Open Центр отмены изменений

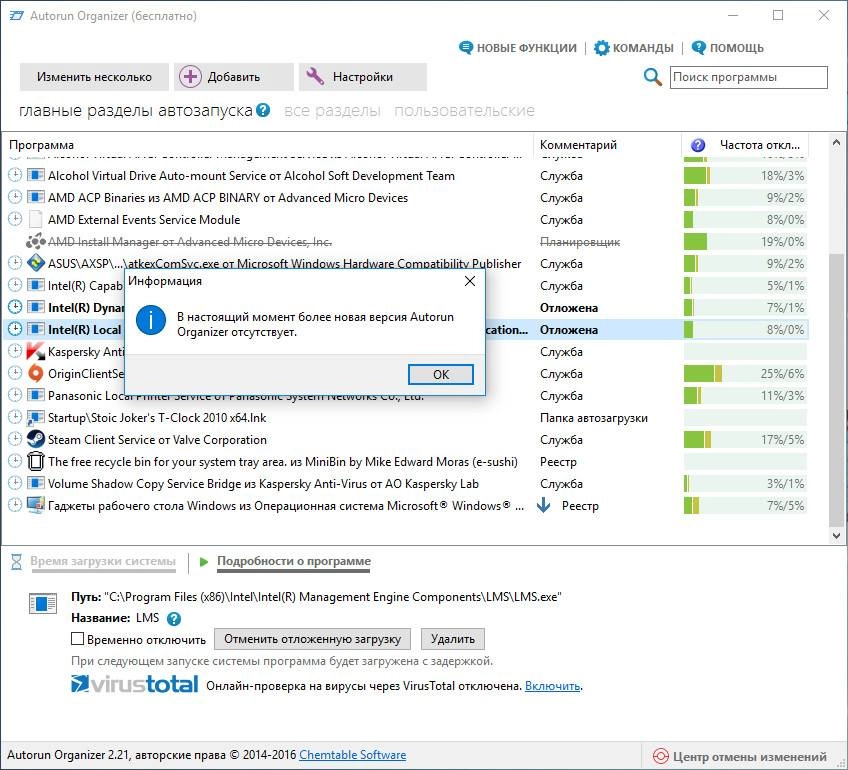[740, 756]
